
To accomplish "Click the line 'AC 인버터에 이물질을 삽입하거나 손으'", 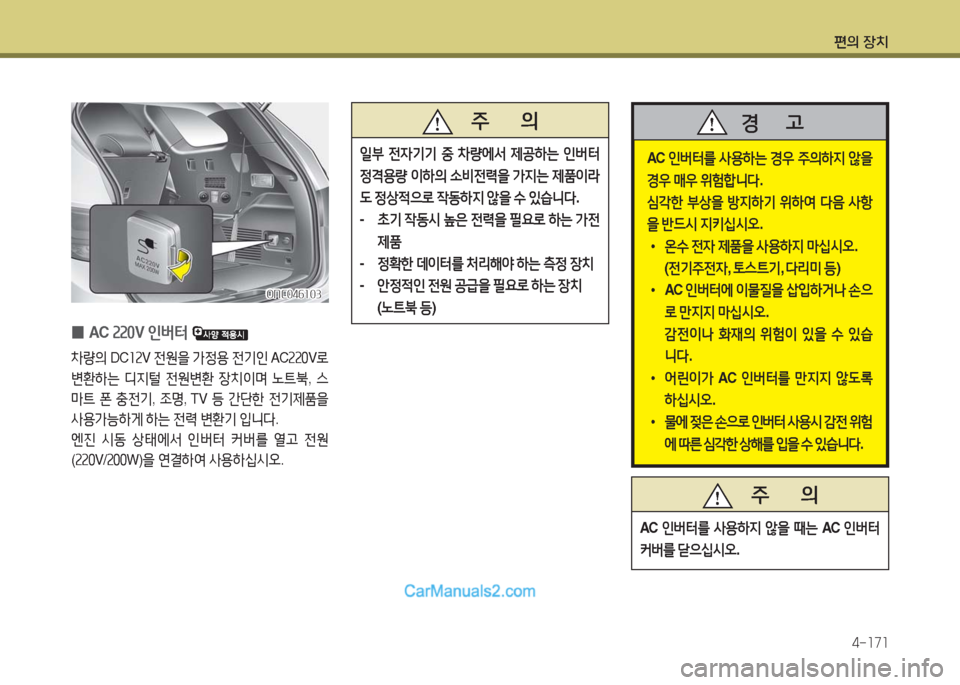I will pyautogui.click(x=768, y=290).
